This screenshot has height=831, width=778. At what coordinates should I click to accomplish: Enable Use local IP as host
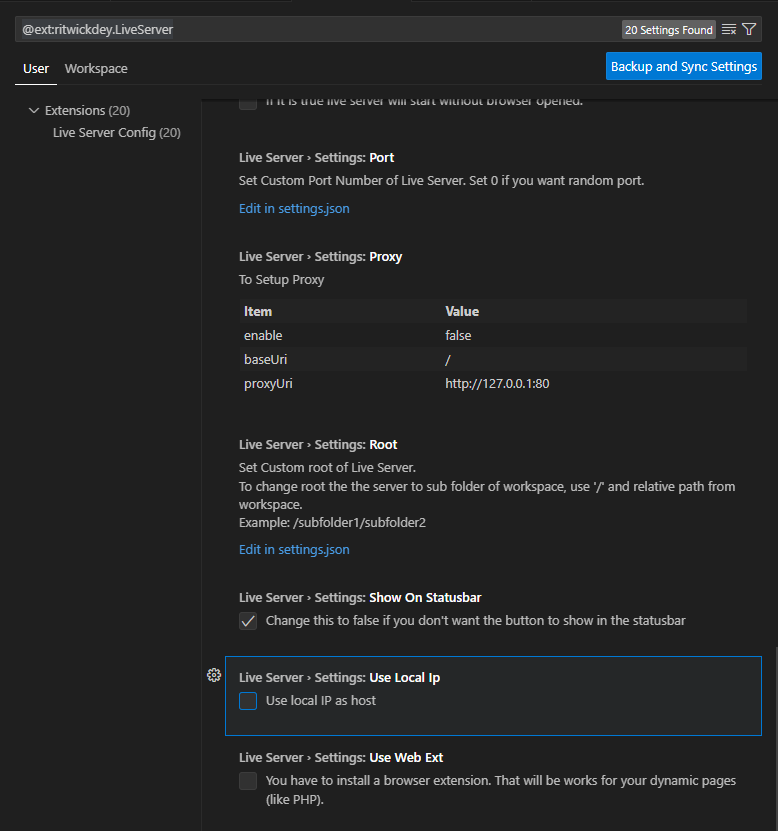[x=248, y=701]
